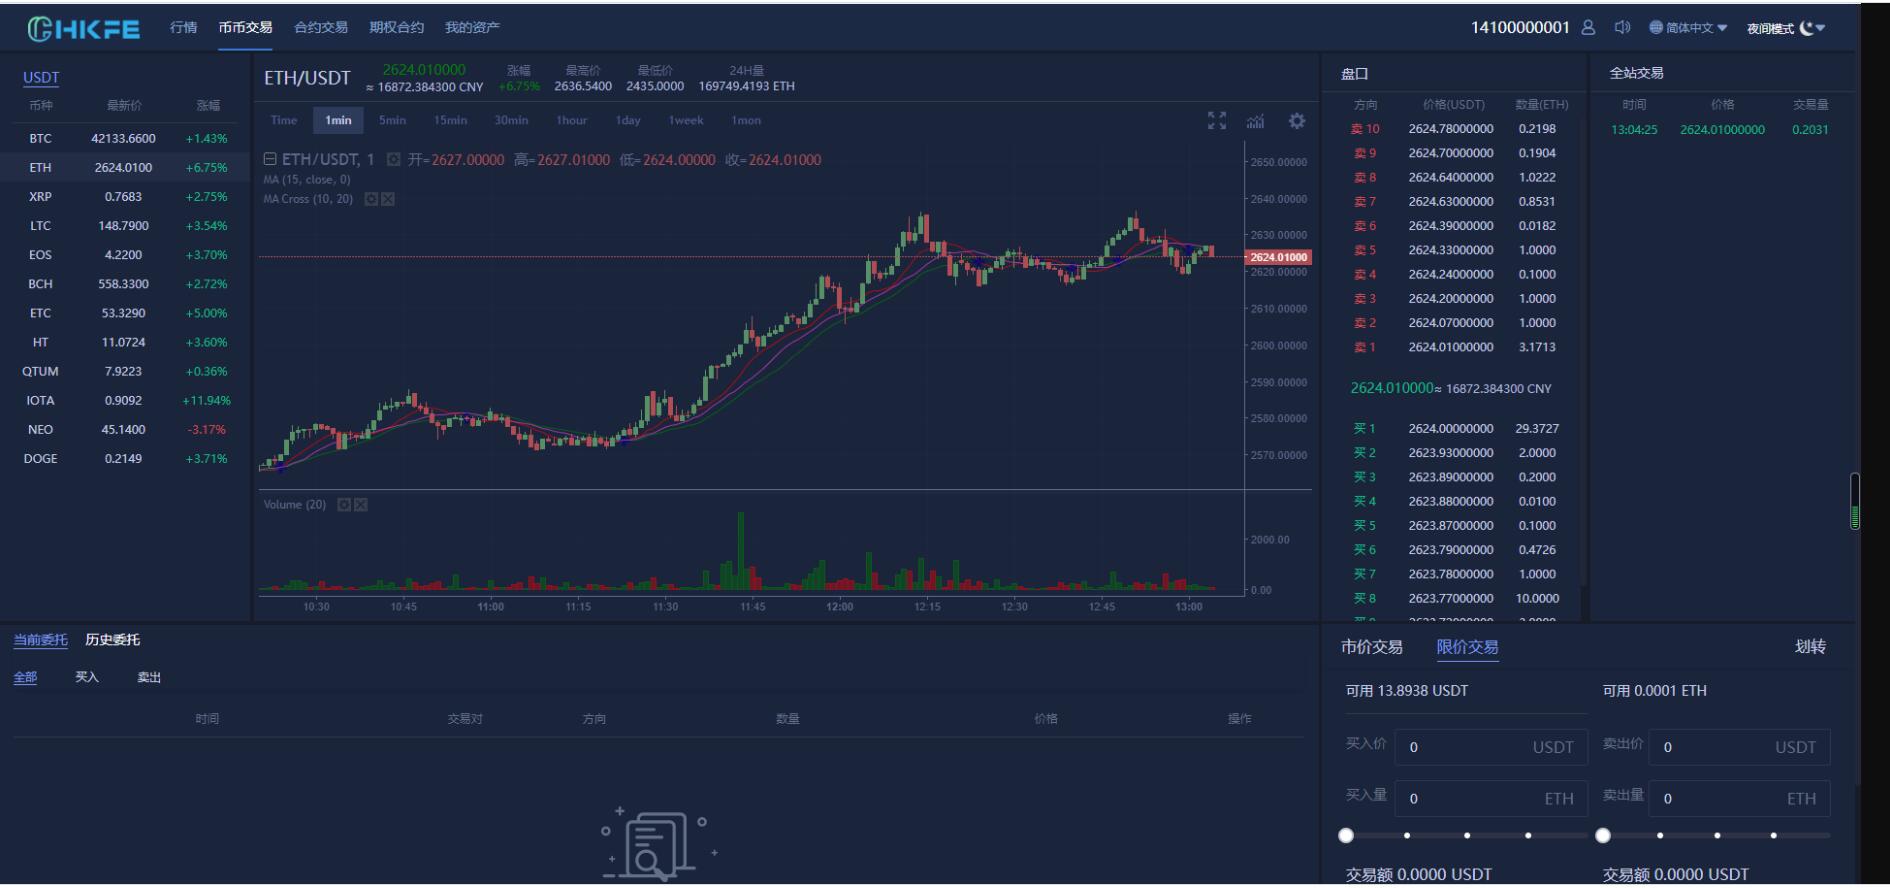Open chart settings gear
The height and width of the screenshot is (888, 1890).
(x=1297, y=121)
